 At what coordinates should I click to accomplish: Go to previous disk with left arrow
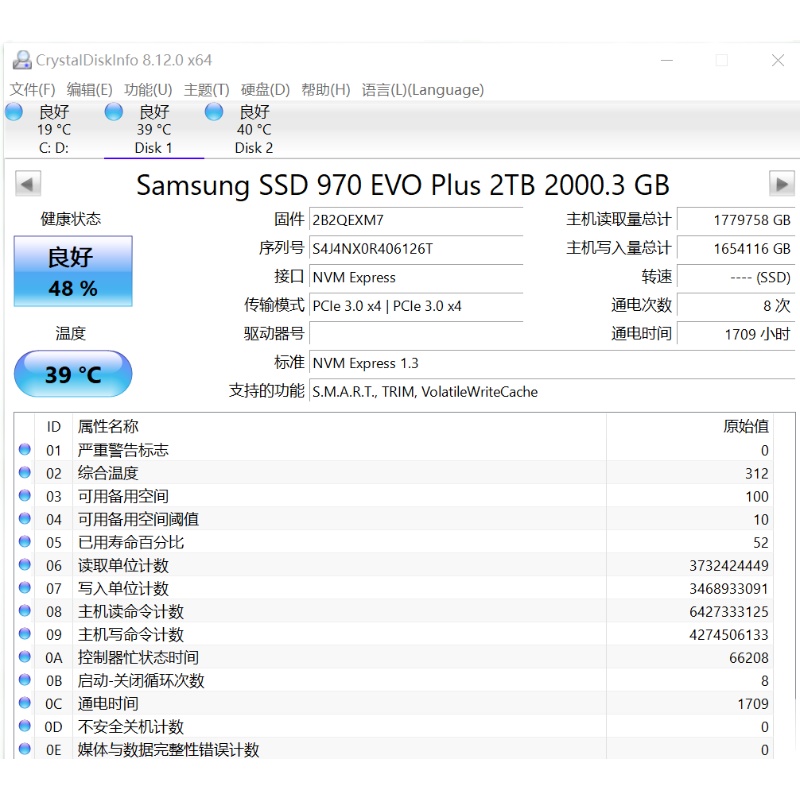click(28, 184)
